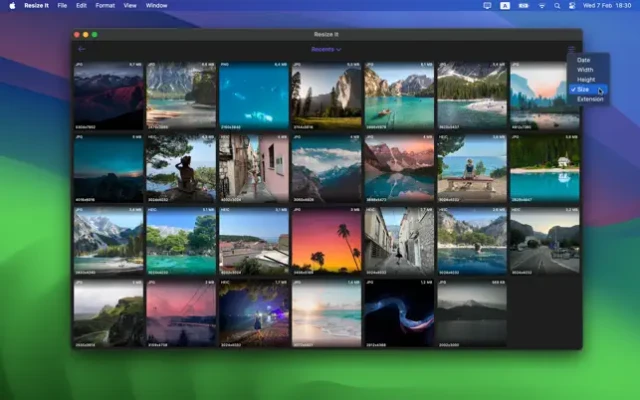Select the blue light swirl photo
This screenshot has height=400, width=640.
pos(399,314)
